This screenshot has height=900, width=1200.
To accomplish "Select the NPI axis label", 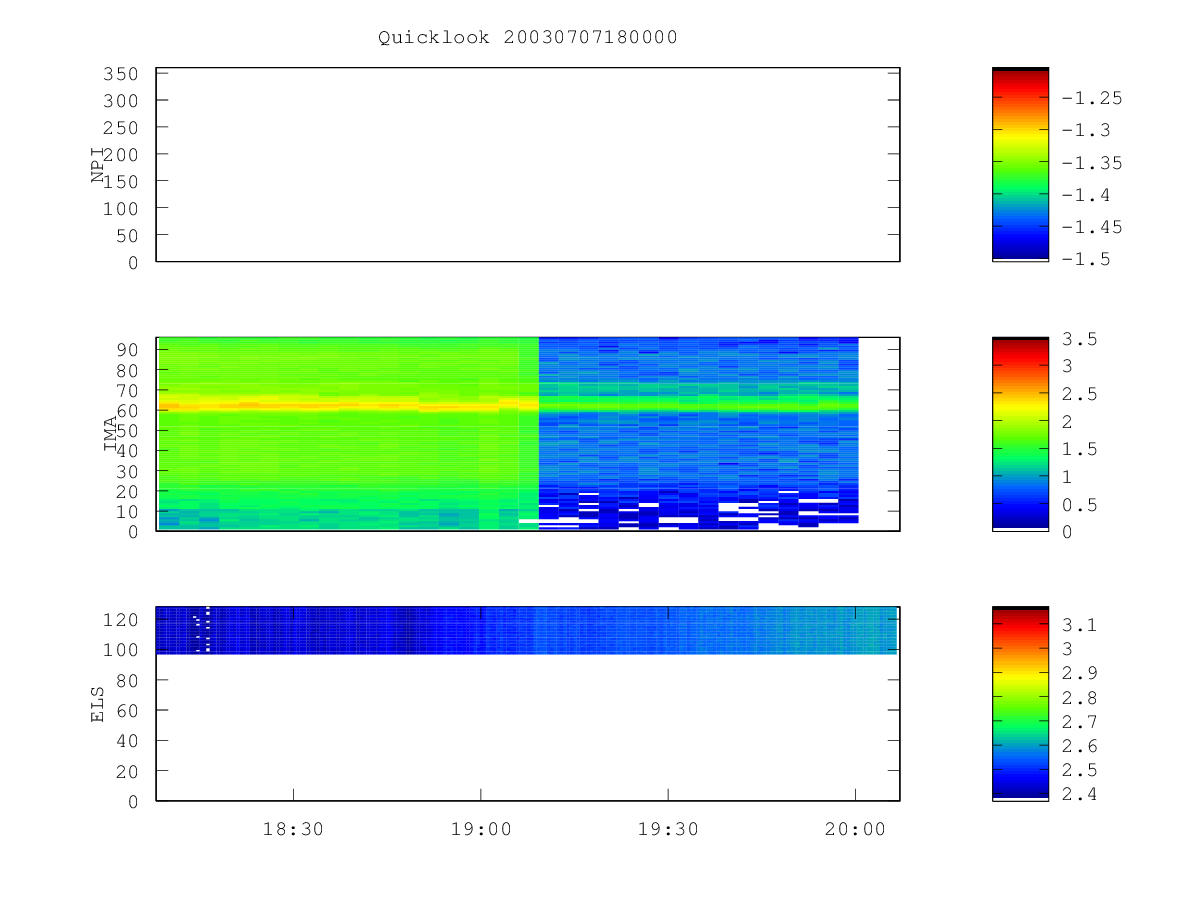I will (98, 165).
